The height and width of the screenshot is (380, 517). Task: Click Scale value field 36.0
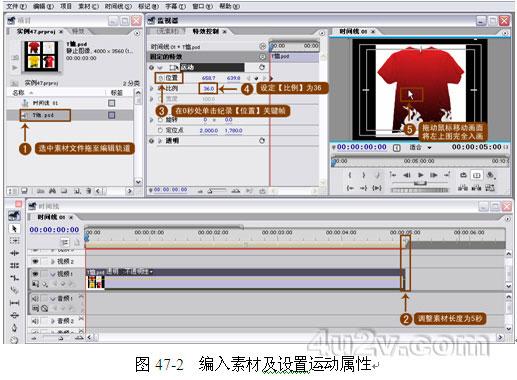[208, 88]
